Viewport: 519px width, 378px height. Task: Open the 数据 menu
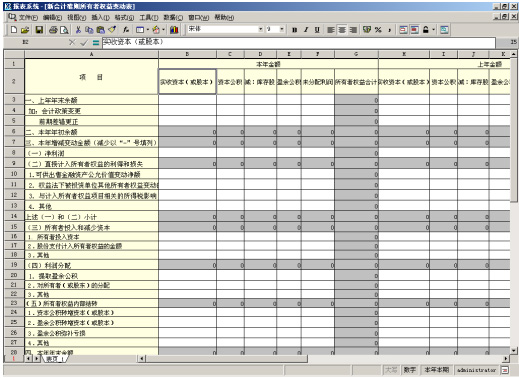pos(173,17)
